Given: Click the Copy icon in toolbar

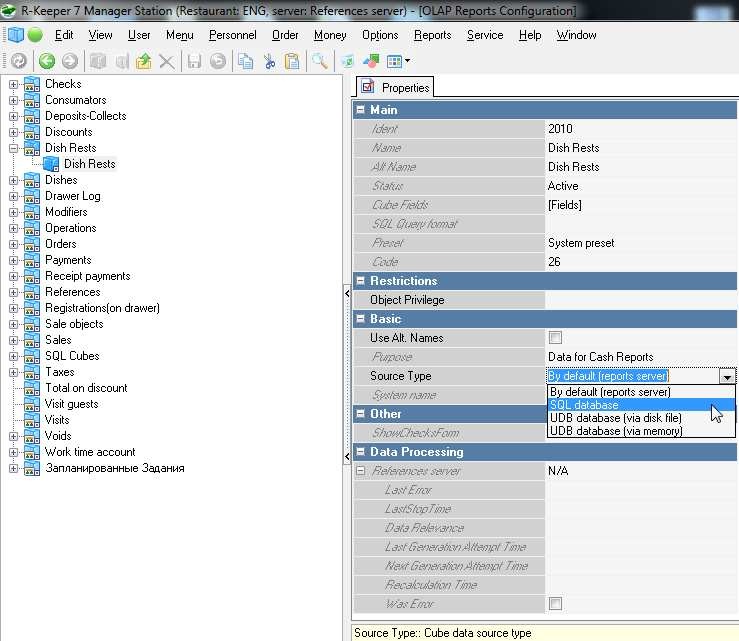Looking at the screenshot, I should tap(246, 61).
